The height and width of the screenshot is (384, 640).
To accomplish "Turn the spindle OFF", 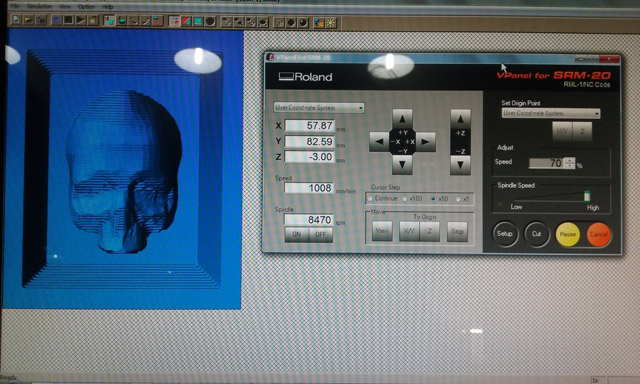I will tap(321, 234).
